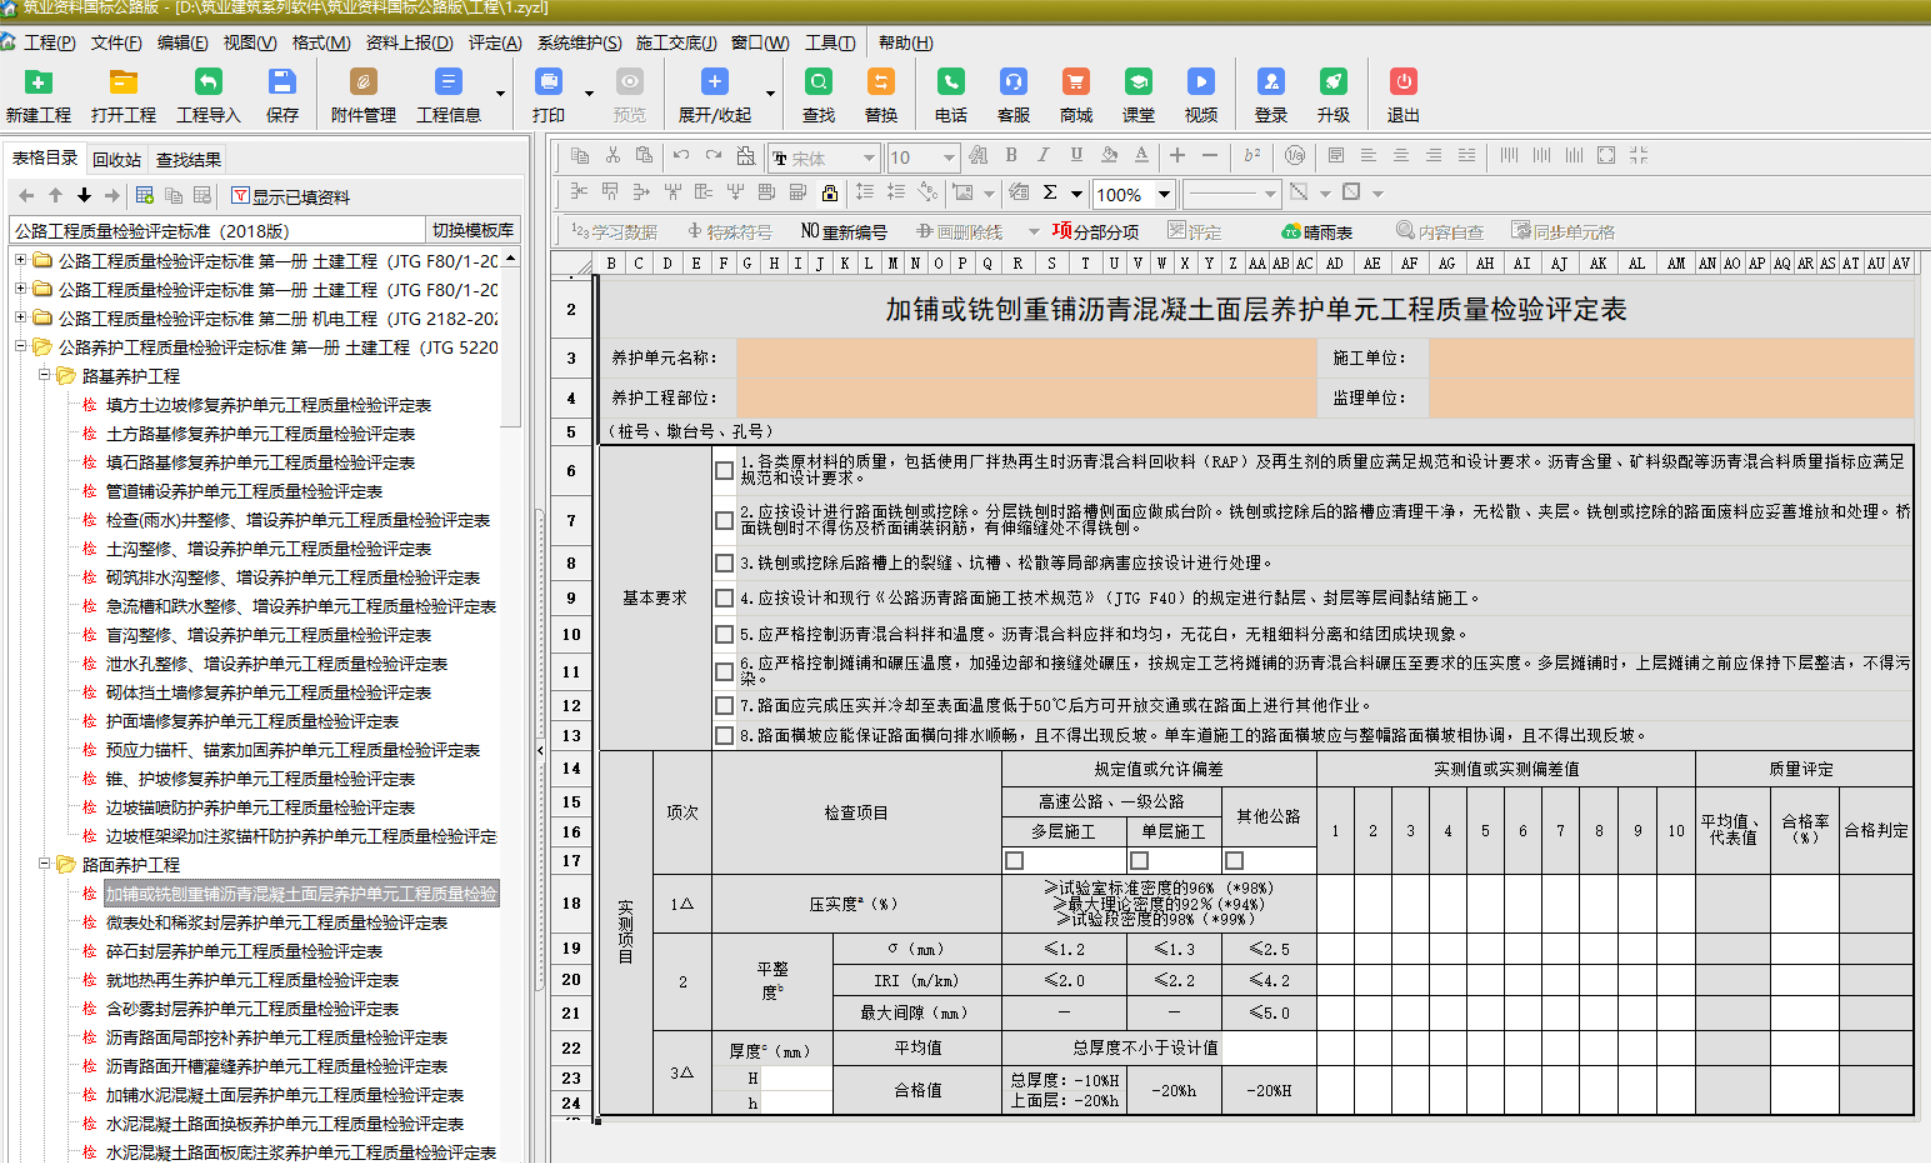Open the 客服 (Customer Service) icon
This screenshot has height=1163, width=1931.
click(x=1013, y=83)
